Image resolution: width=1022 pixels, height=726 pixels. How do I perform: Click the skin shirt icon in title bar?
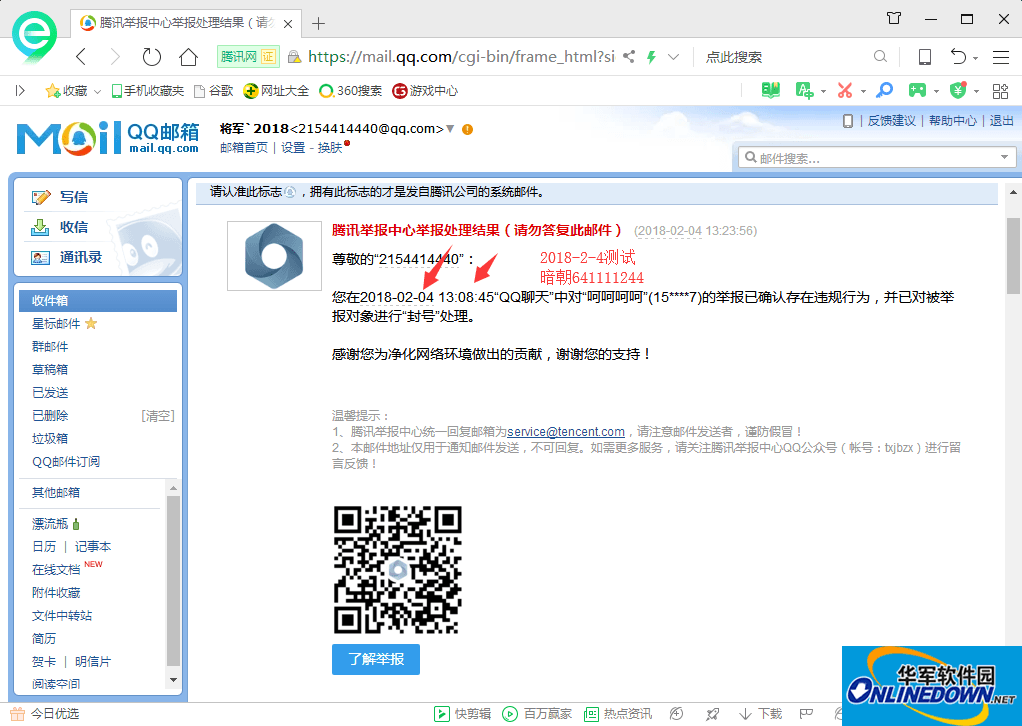pyautogui.click(x=894, y=18)
